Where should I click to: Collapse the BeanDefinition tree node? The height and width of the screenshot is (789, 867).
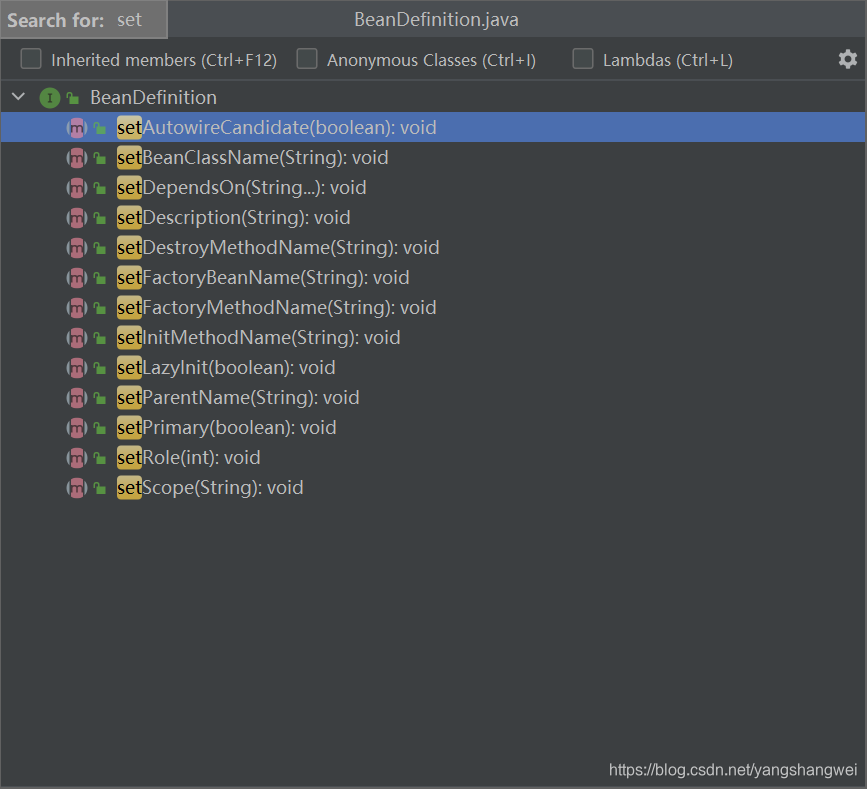[x=18, y=97]
